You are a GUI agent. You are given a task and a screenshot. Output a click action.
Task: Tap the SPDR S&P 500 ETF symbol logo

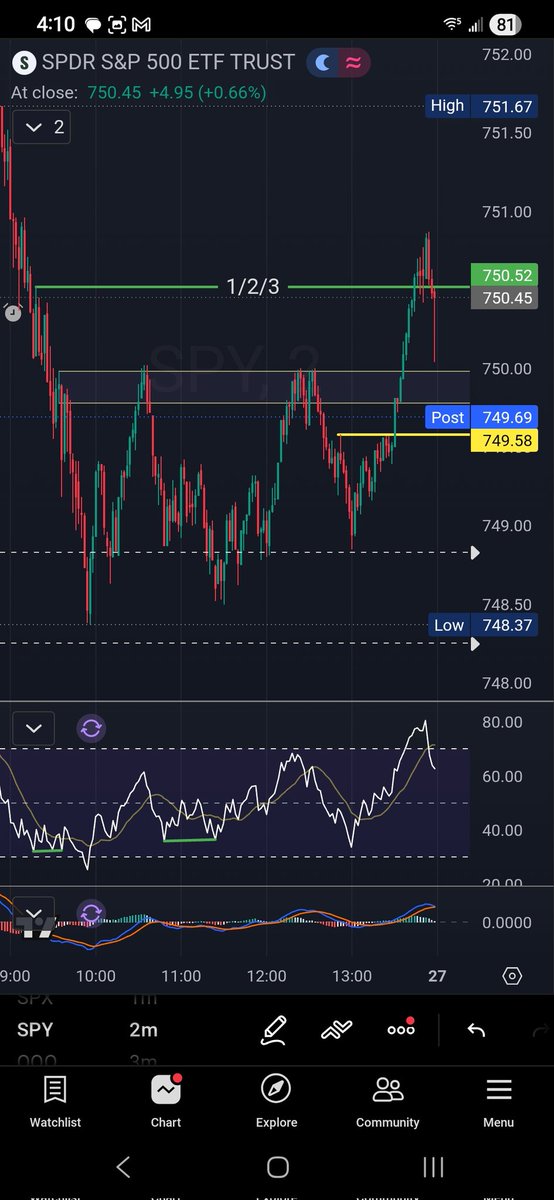(x=24, y=62)
